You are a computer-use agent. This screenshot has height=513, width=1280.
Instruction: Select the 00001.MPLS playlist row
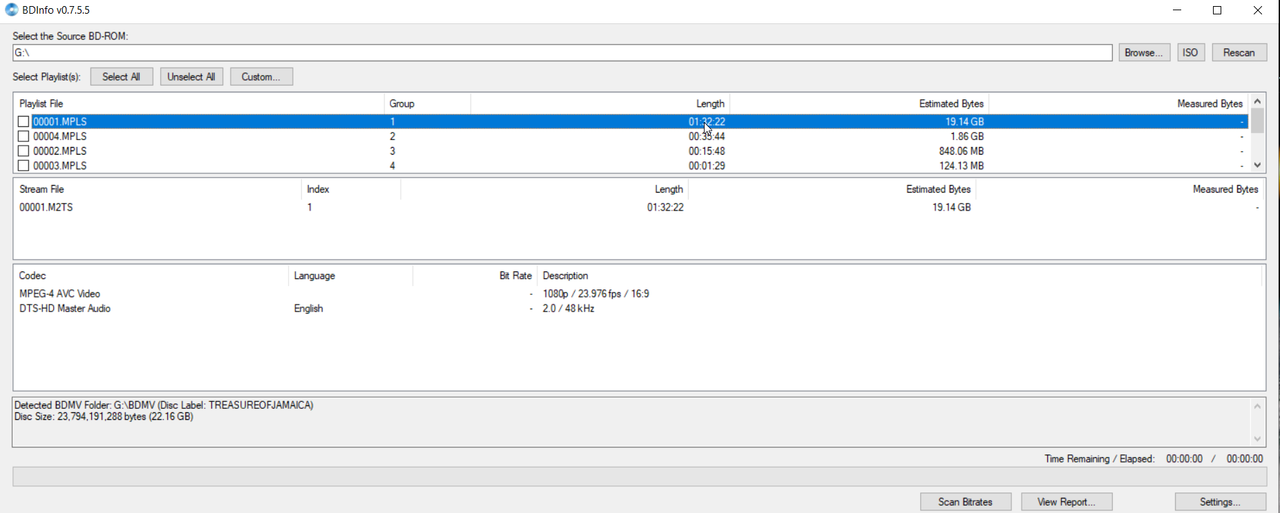pyautogui.click(x=632, y=122)
